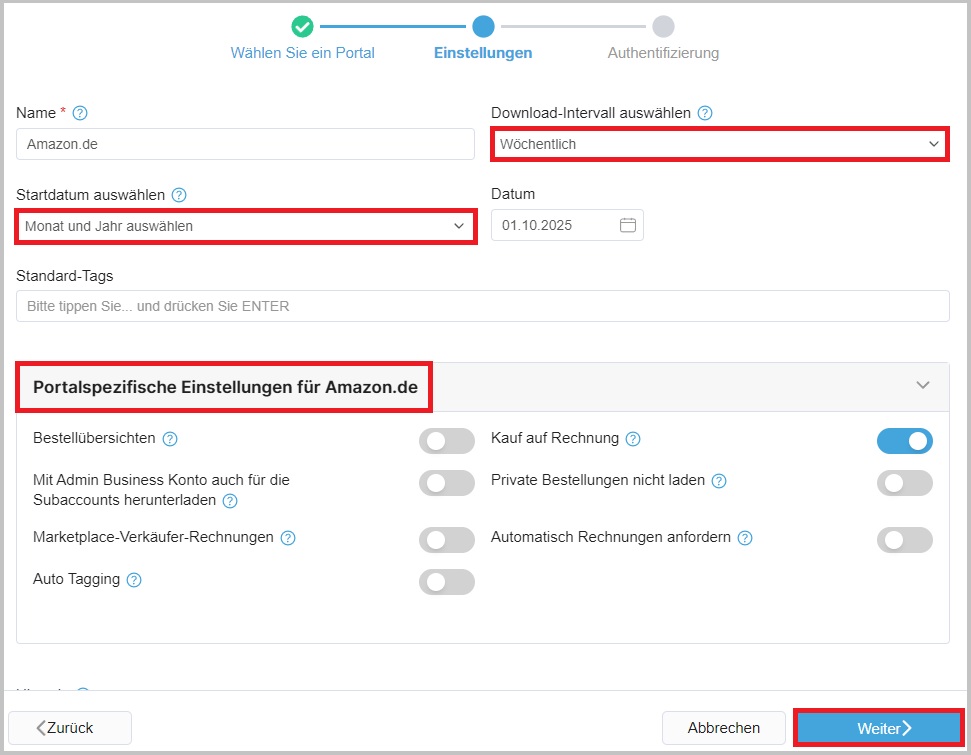Toggle the Bestellübersichten switch
This screenshot has height=755, width=971.
click(x=446, y=441)
